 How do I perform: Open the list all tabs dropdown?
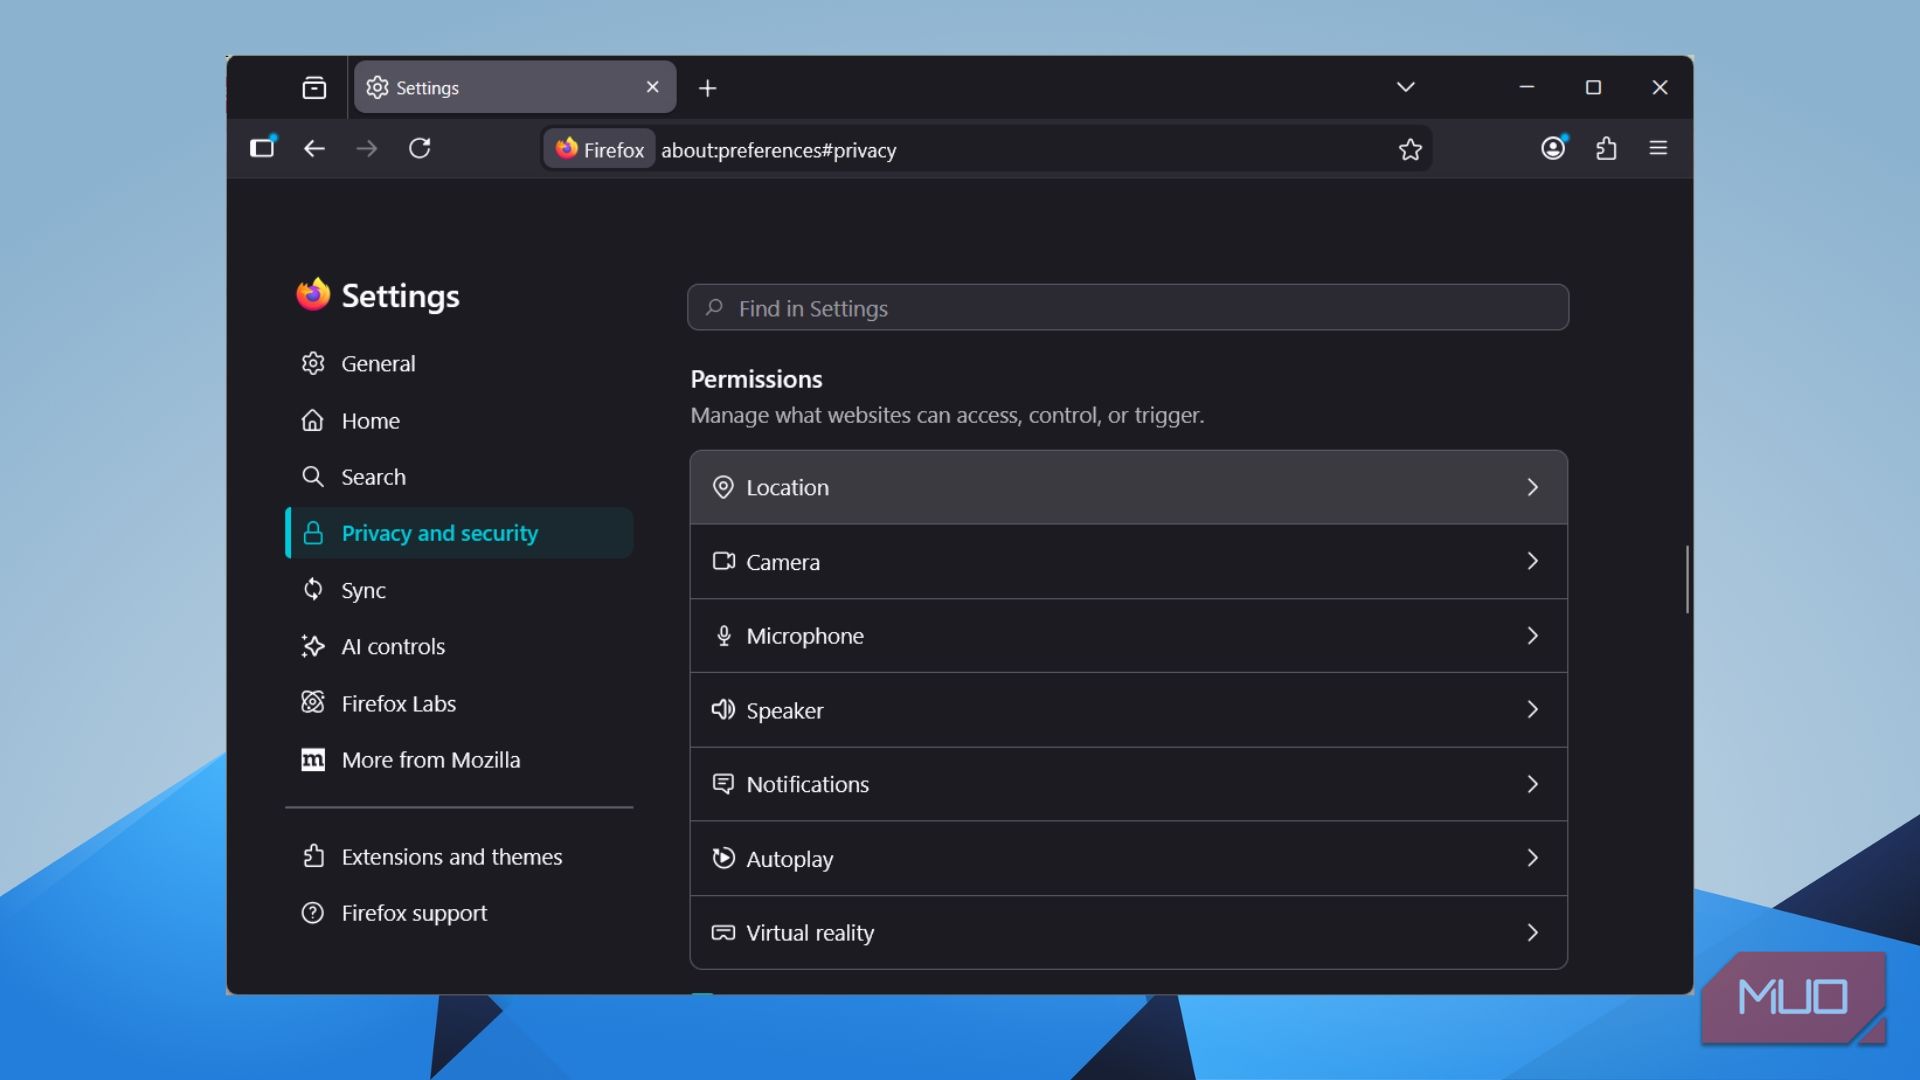click(1405, 87)
